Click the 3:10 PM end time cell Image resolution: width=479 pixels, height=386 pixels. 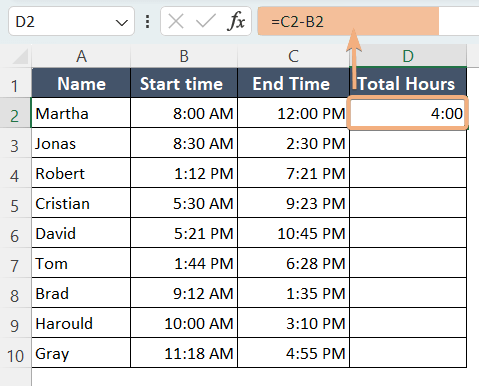[293, 323]
